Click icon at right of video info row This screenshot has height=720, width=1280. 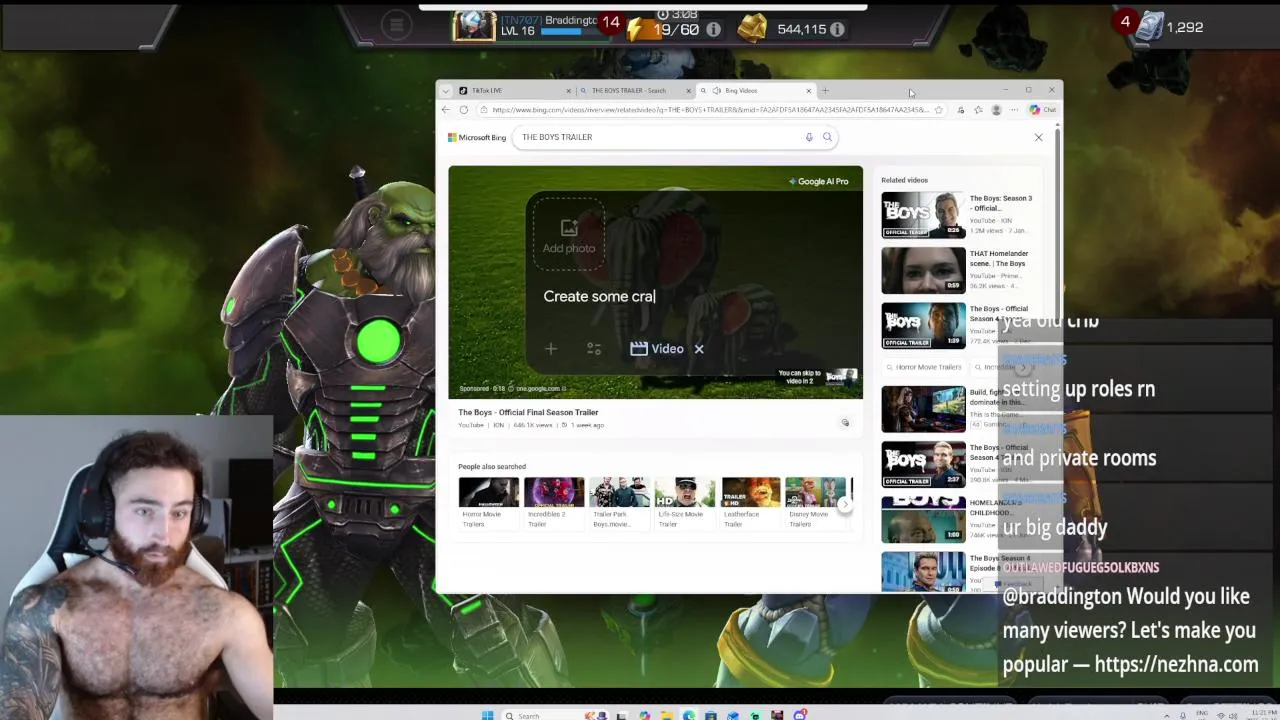845,423
